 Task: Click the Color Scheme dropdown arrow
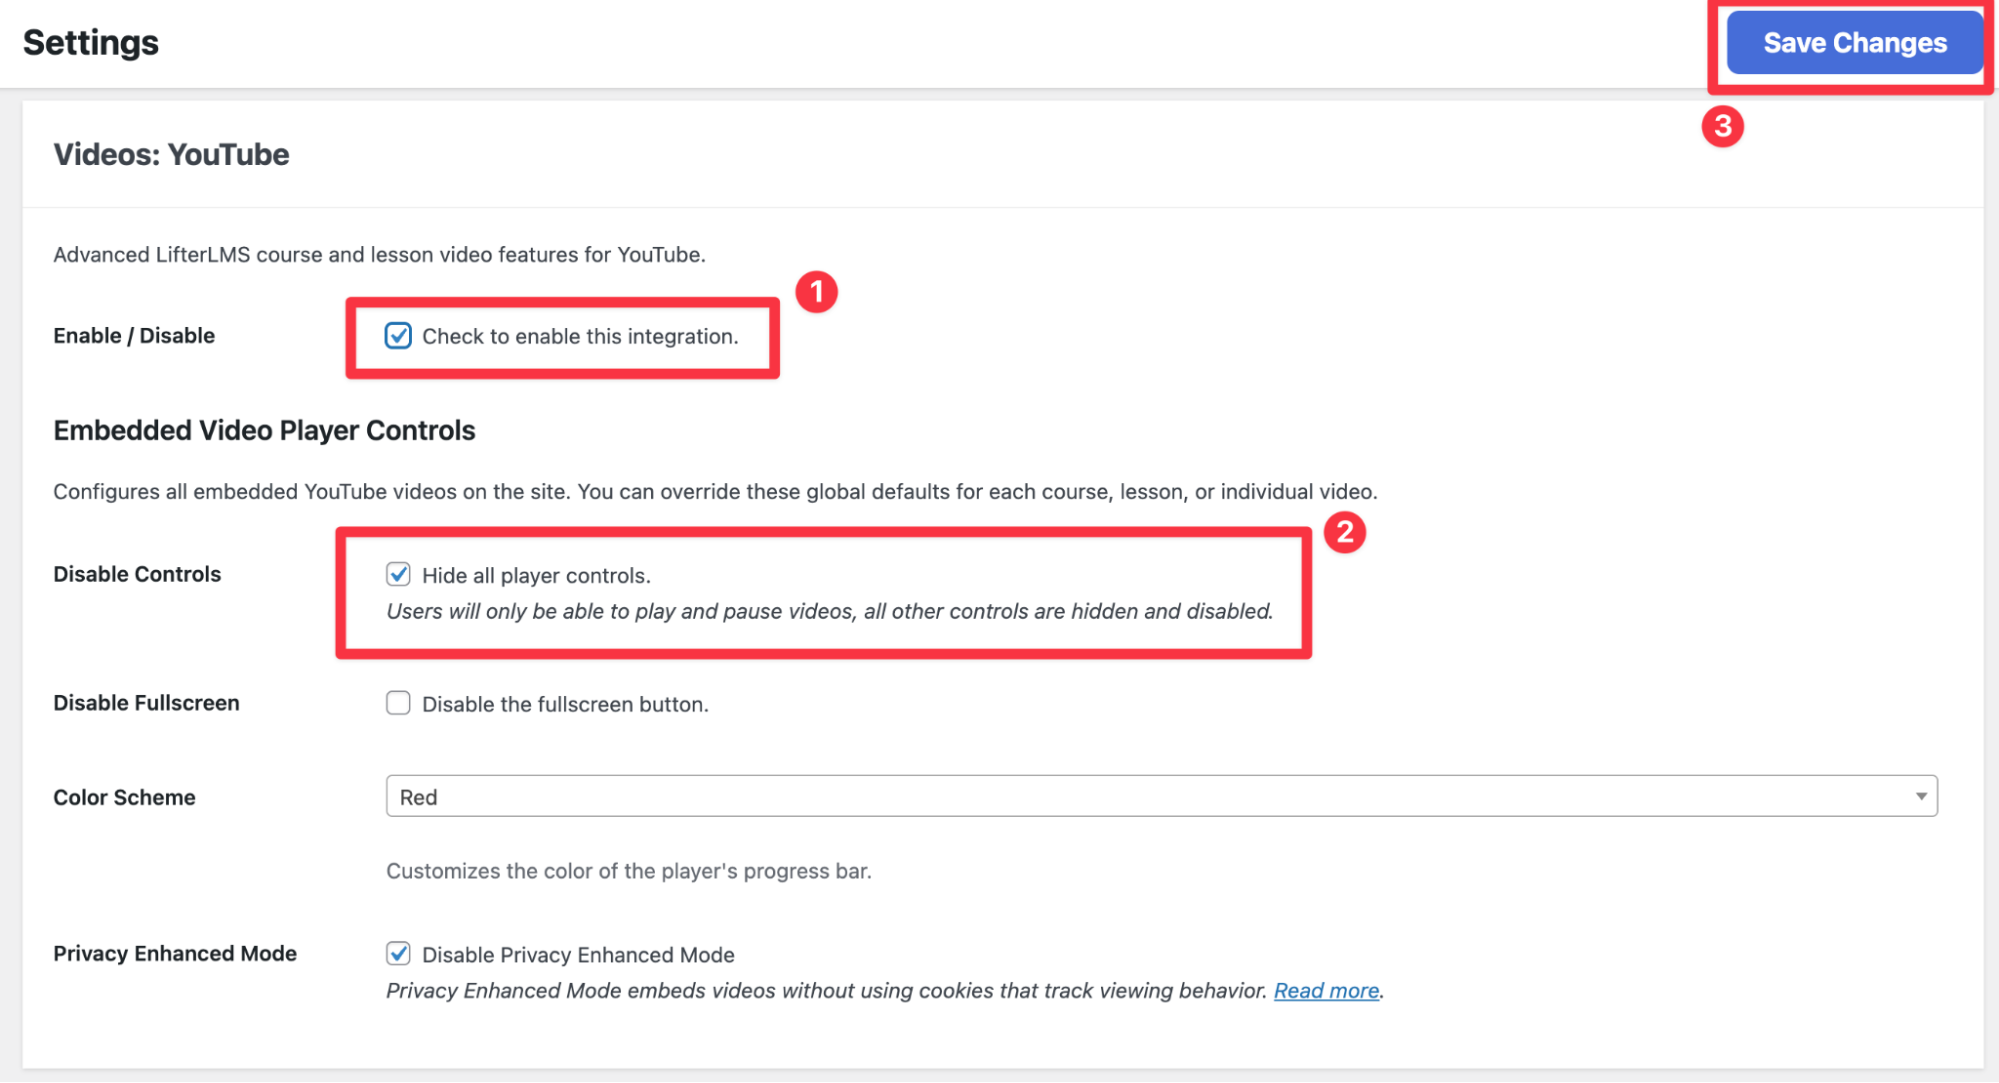pyautogui.click(x=1920, y=796)
